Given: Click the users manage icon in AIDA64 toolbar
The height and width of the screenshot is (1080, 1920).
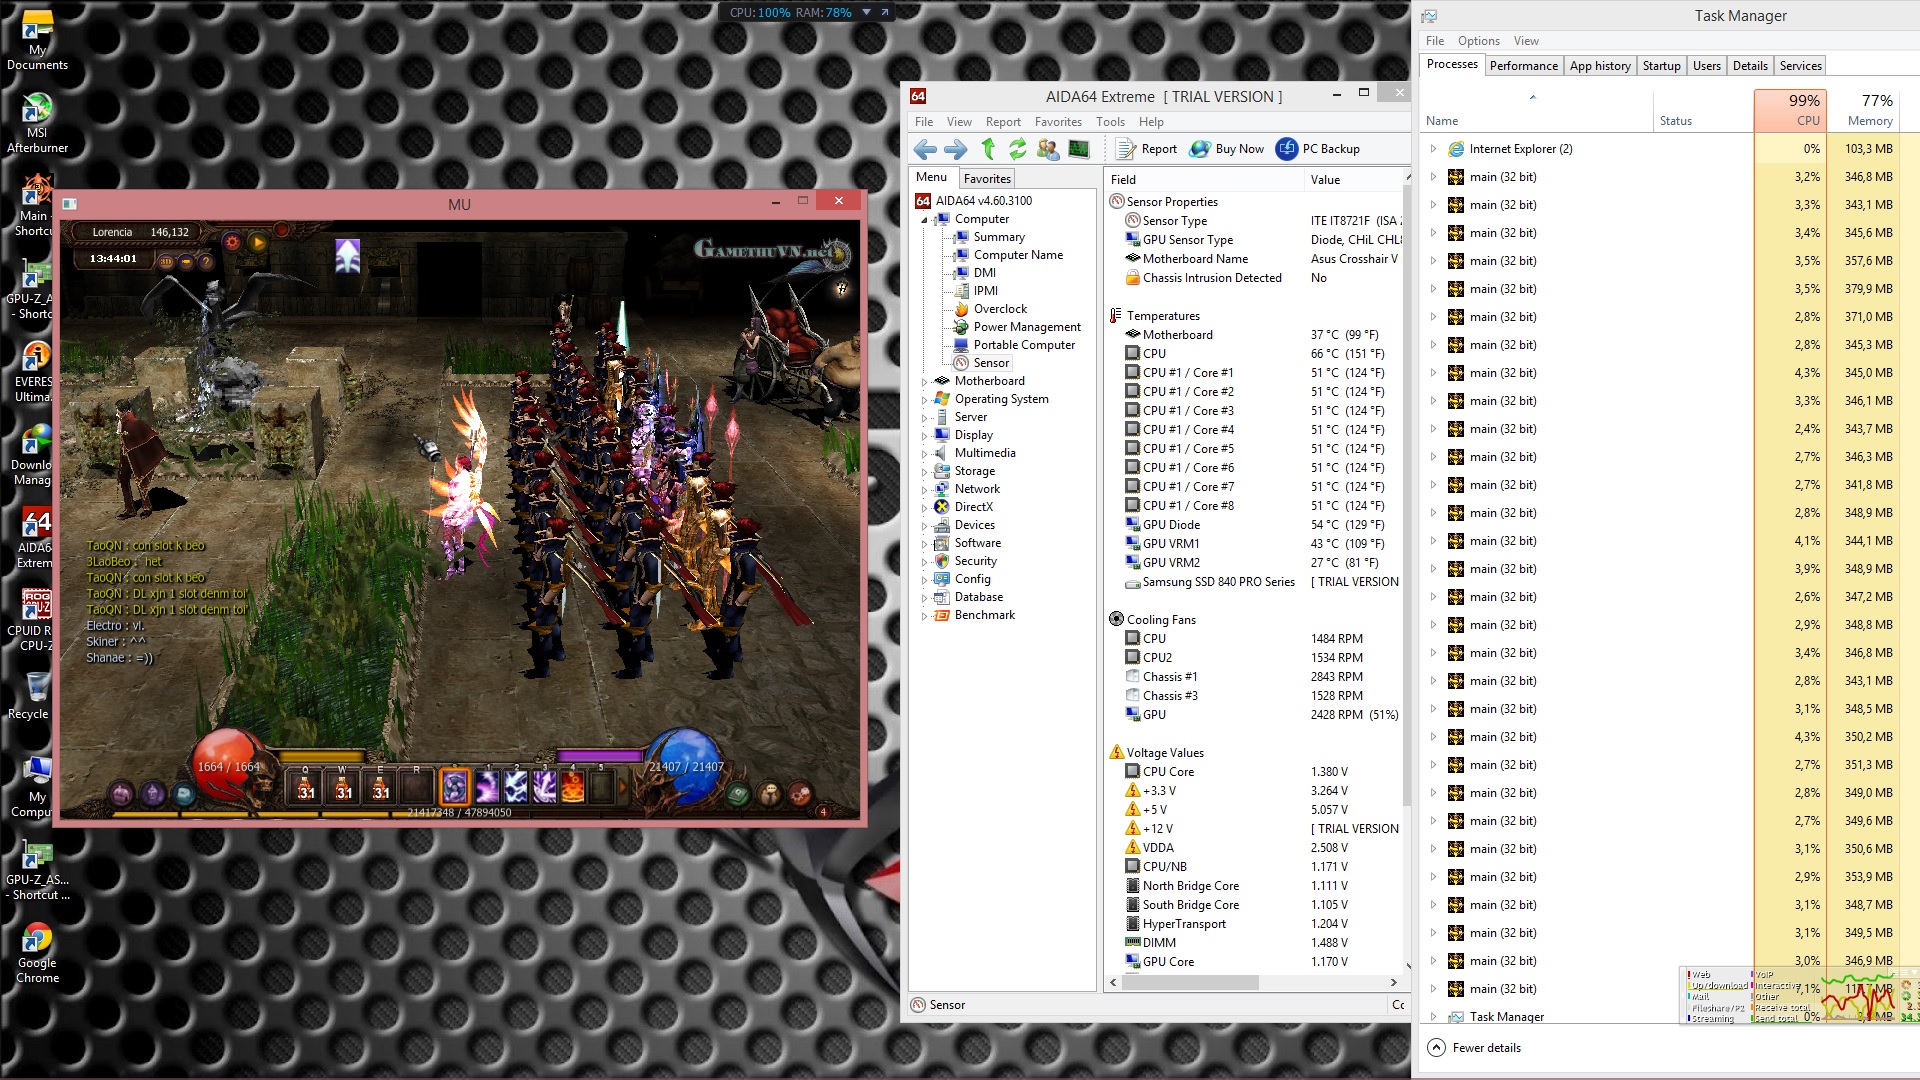Looking at the screenshot, I should [x=1047, y=150].
